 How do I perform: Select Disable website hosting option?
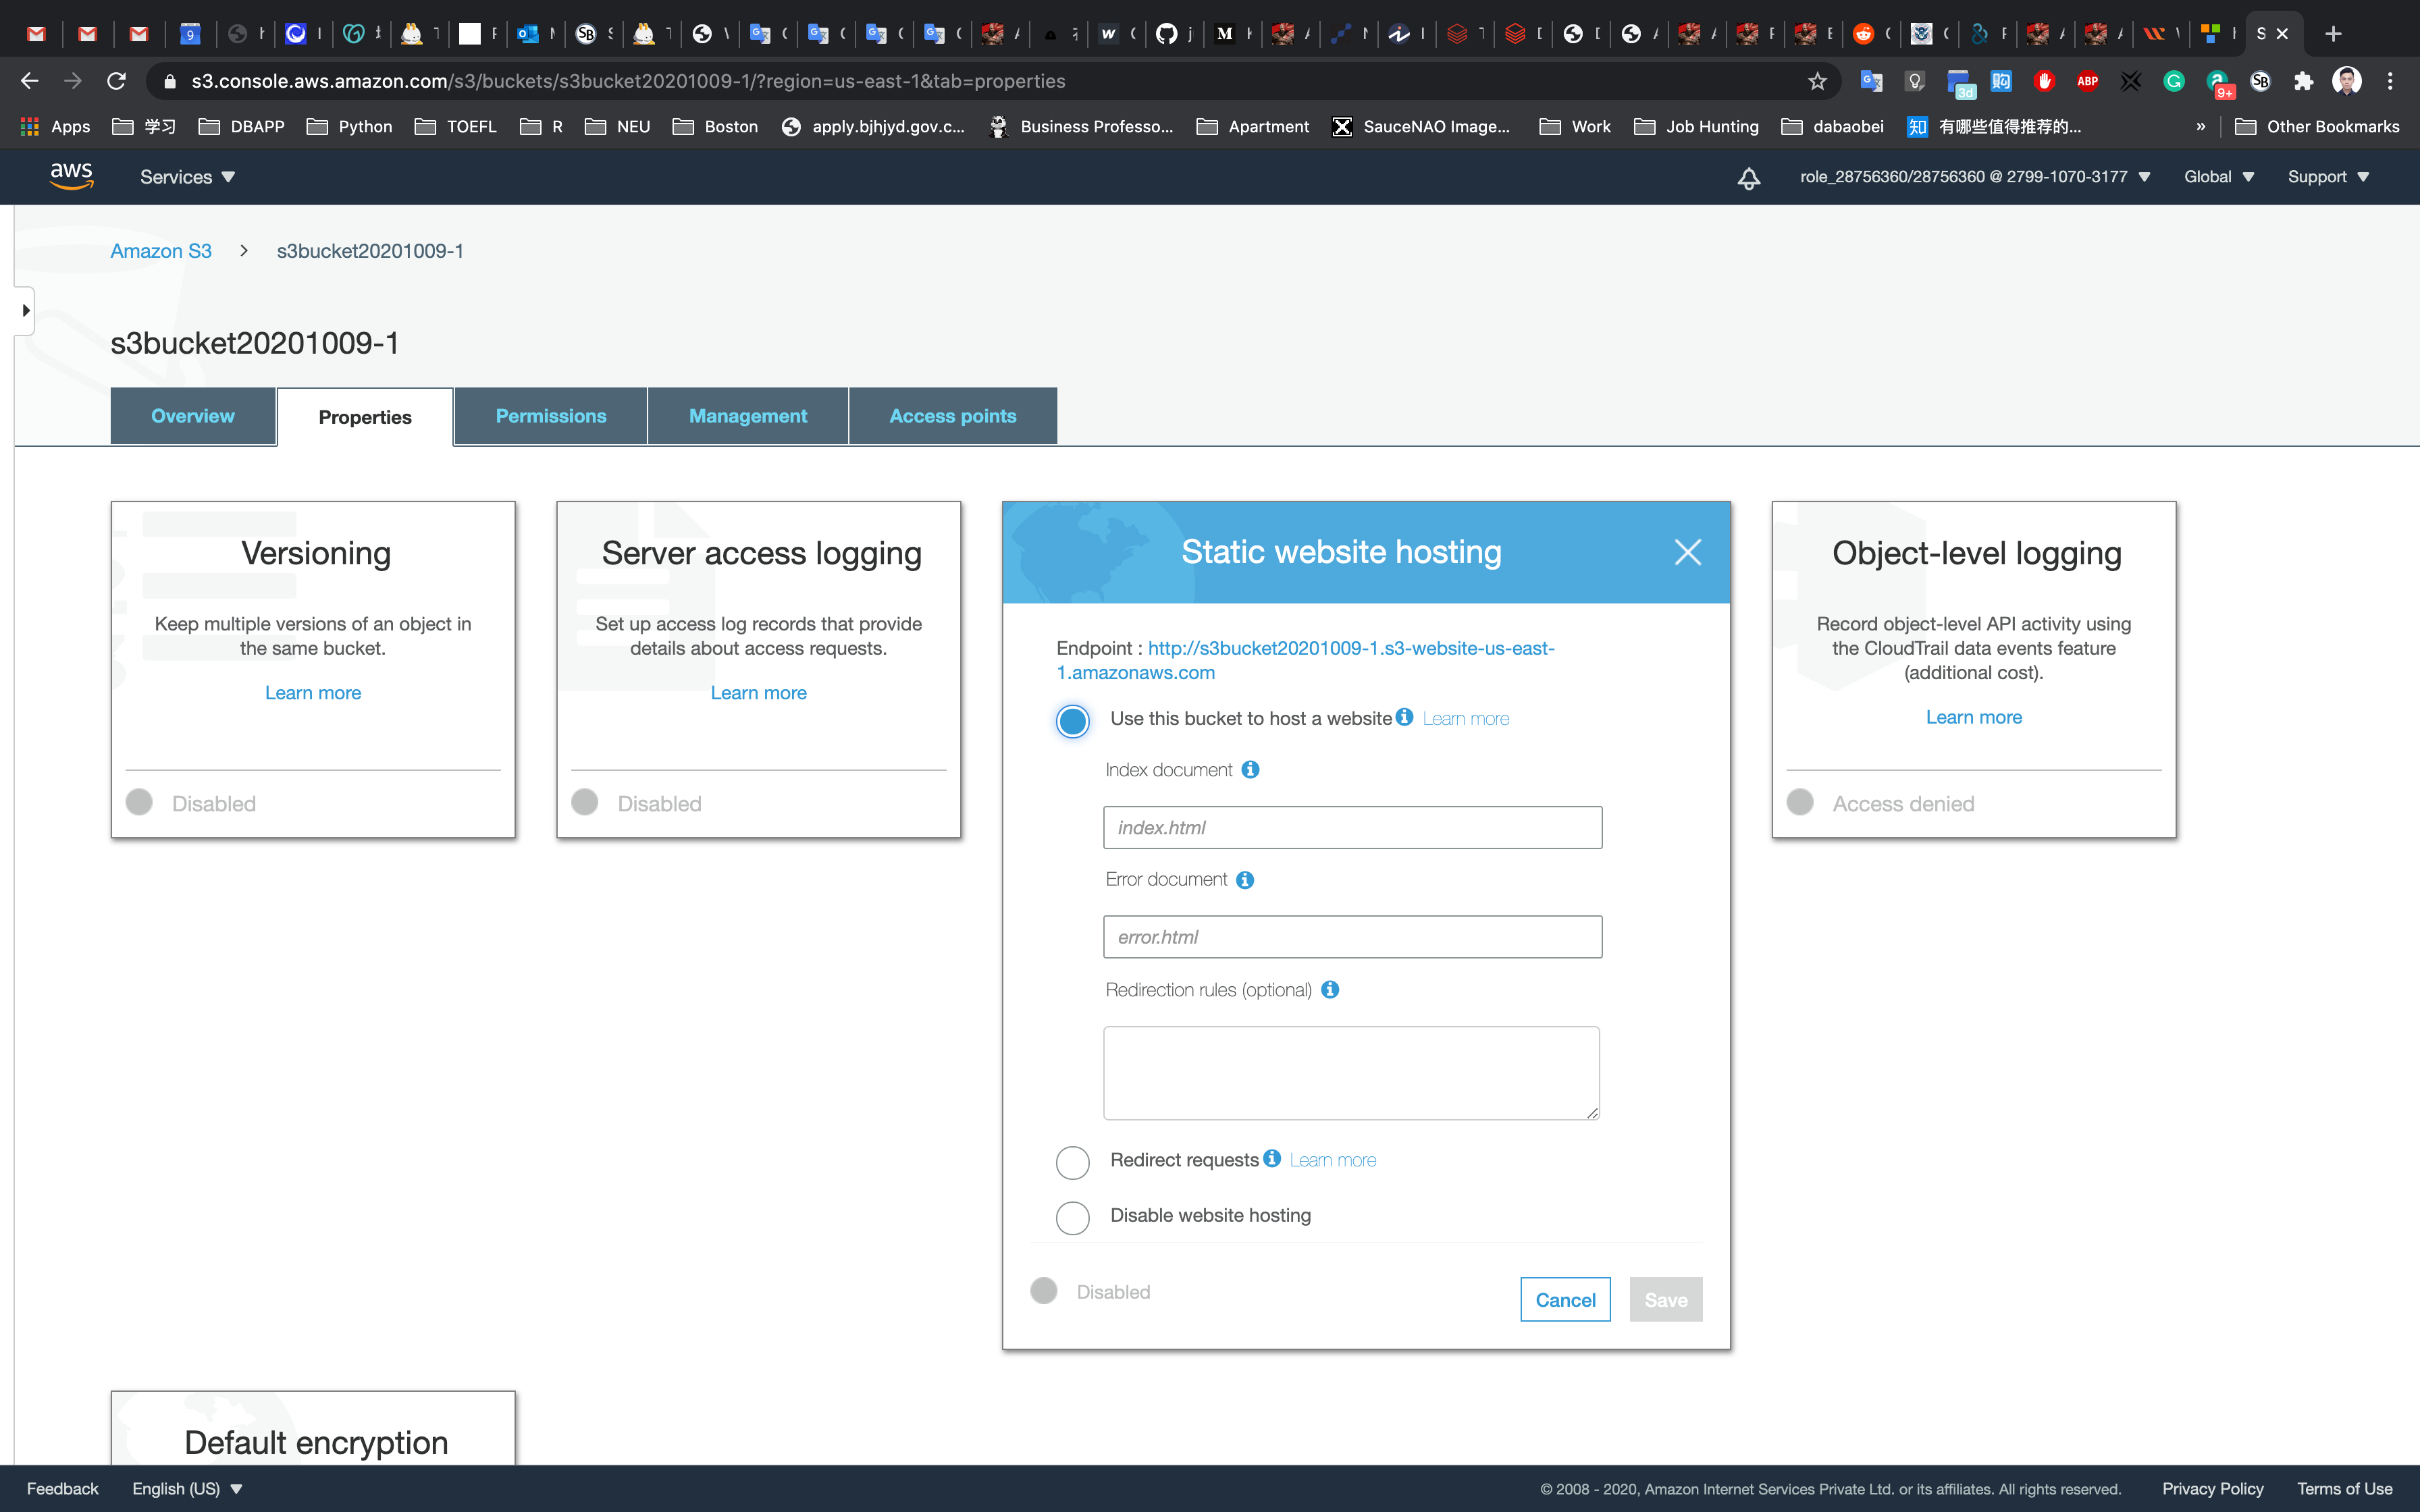[x=1072, y=1217]
